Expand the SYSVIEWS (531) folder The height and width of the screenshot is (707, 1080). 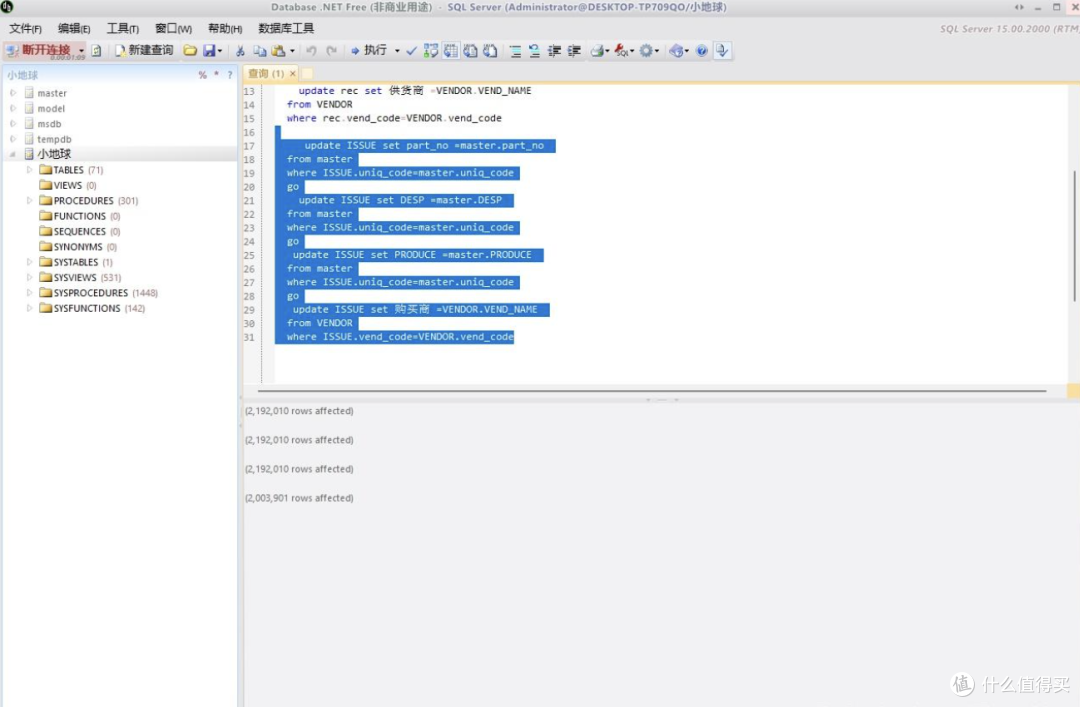(30, 277)
